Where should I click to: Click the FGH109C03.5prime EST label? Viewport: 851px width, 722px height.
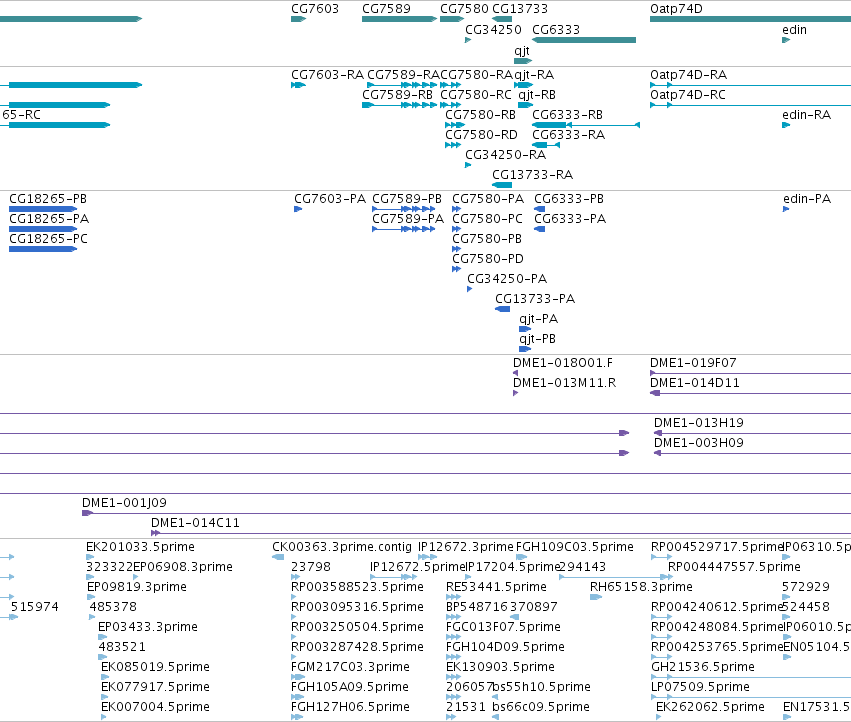[575, 547]
